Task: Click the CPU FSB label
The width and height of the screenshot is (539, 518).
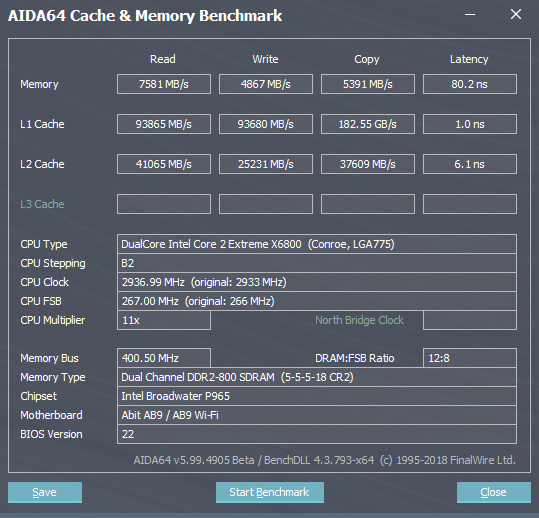Action: (x=41, y=301)
